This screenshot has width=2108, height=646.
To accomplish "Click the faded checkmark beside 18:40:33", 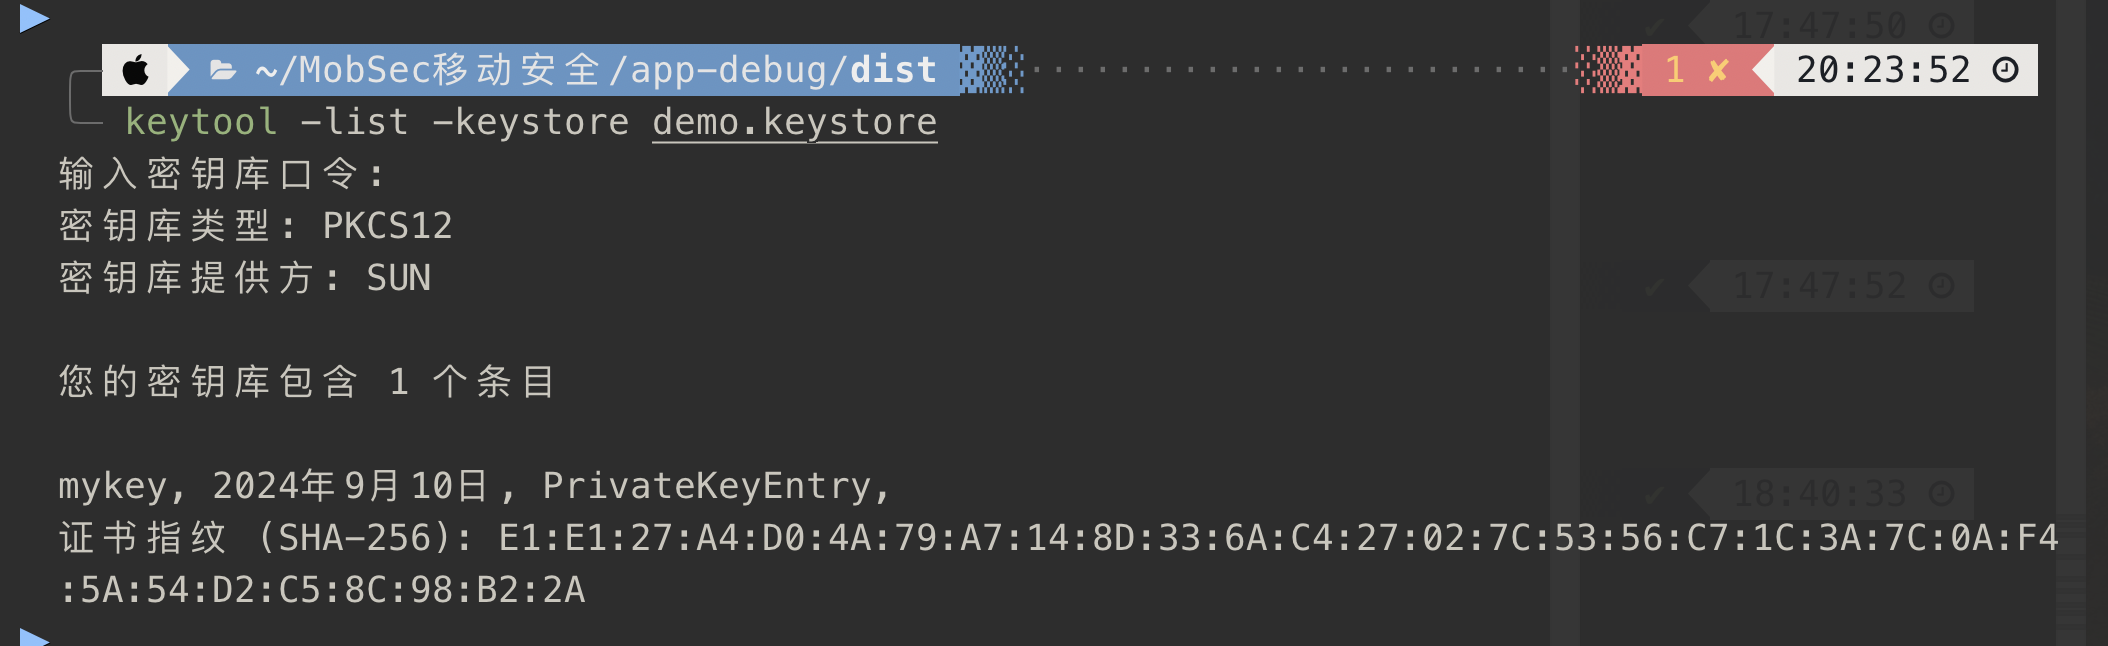I will tap(1655, 494).
